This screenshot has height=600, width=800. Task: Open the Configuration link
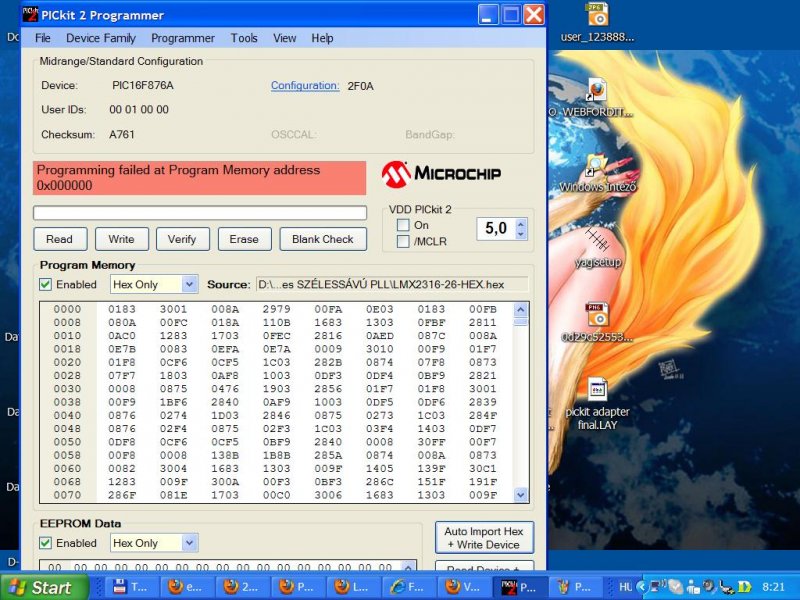305,85
